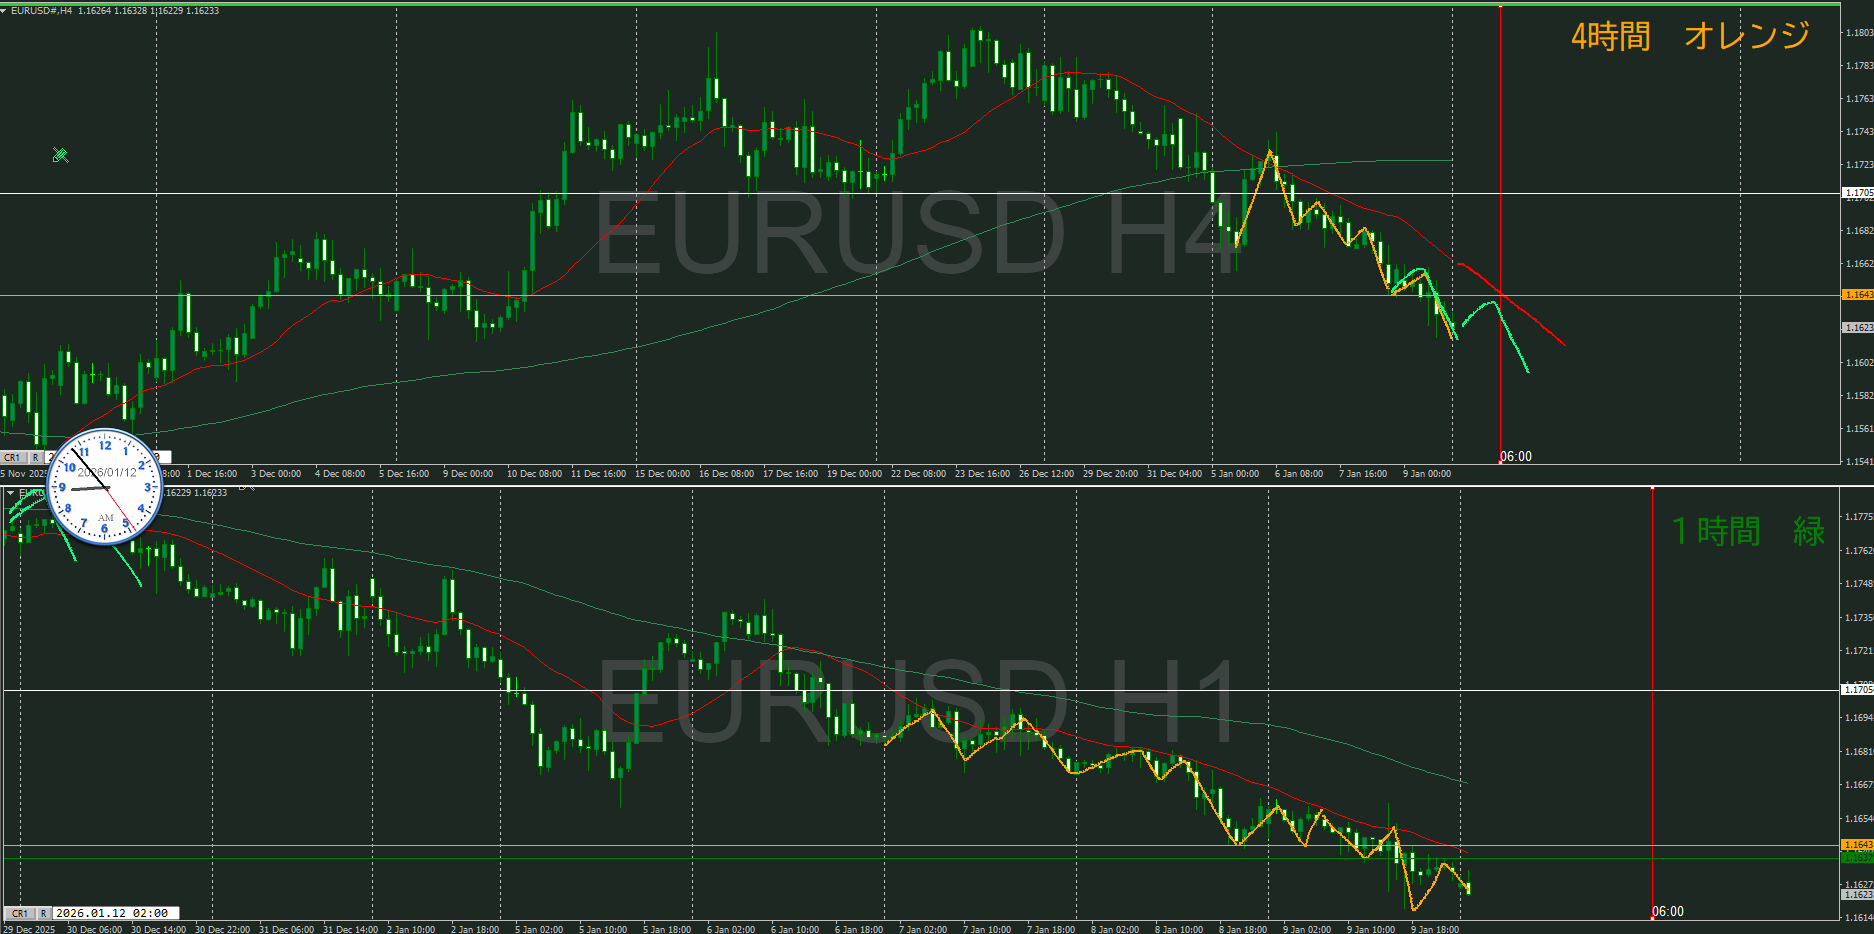
Task: Select the red vertical line in the H4 chart
Action: [1500, 200]
